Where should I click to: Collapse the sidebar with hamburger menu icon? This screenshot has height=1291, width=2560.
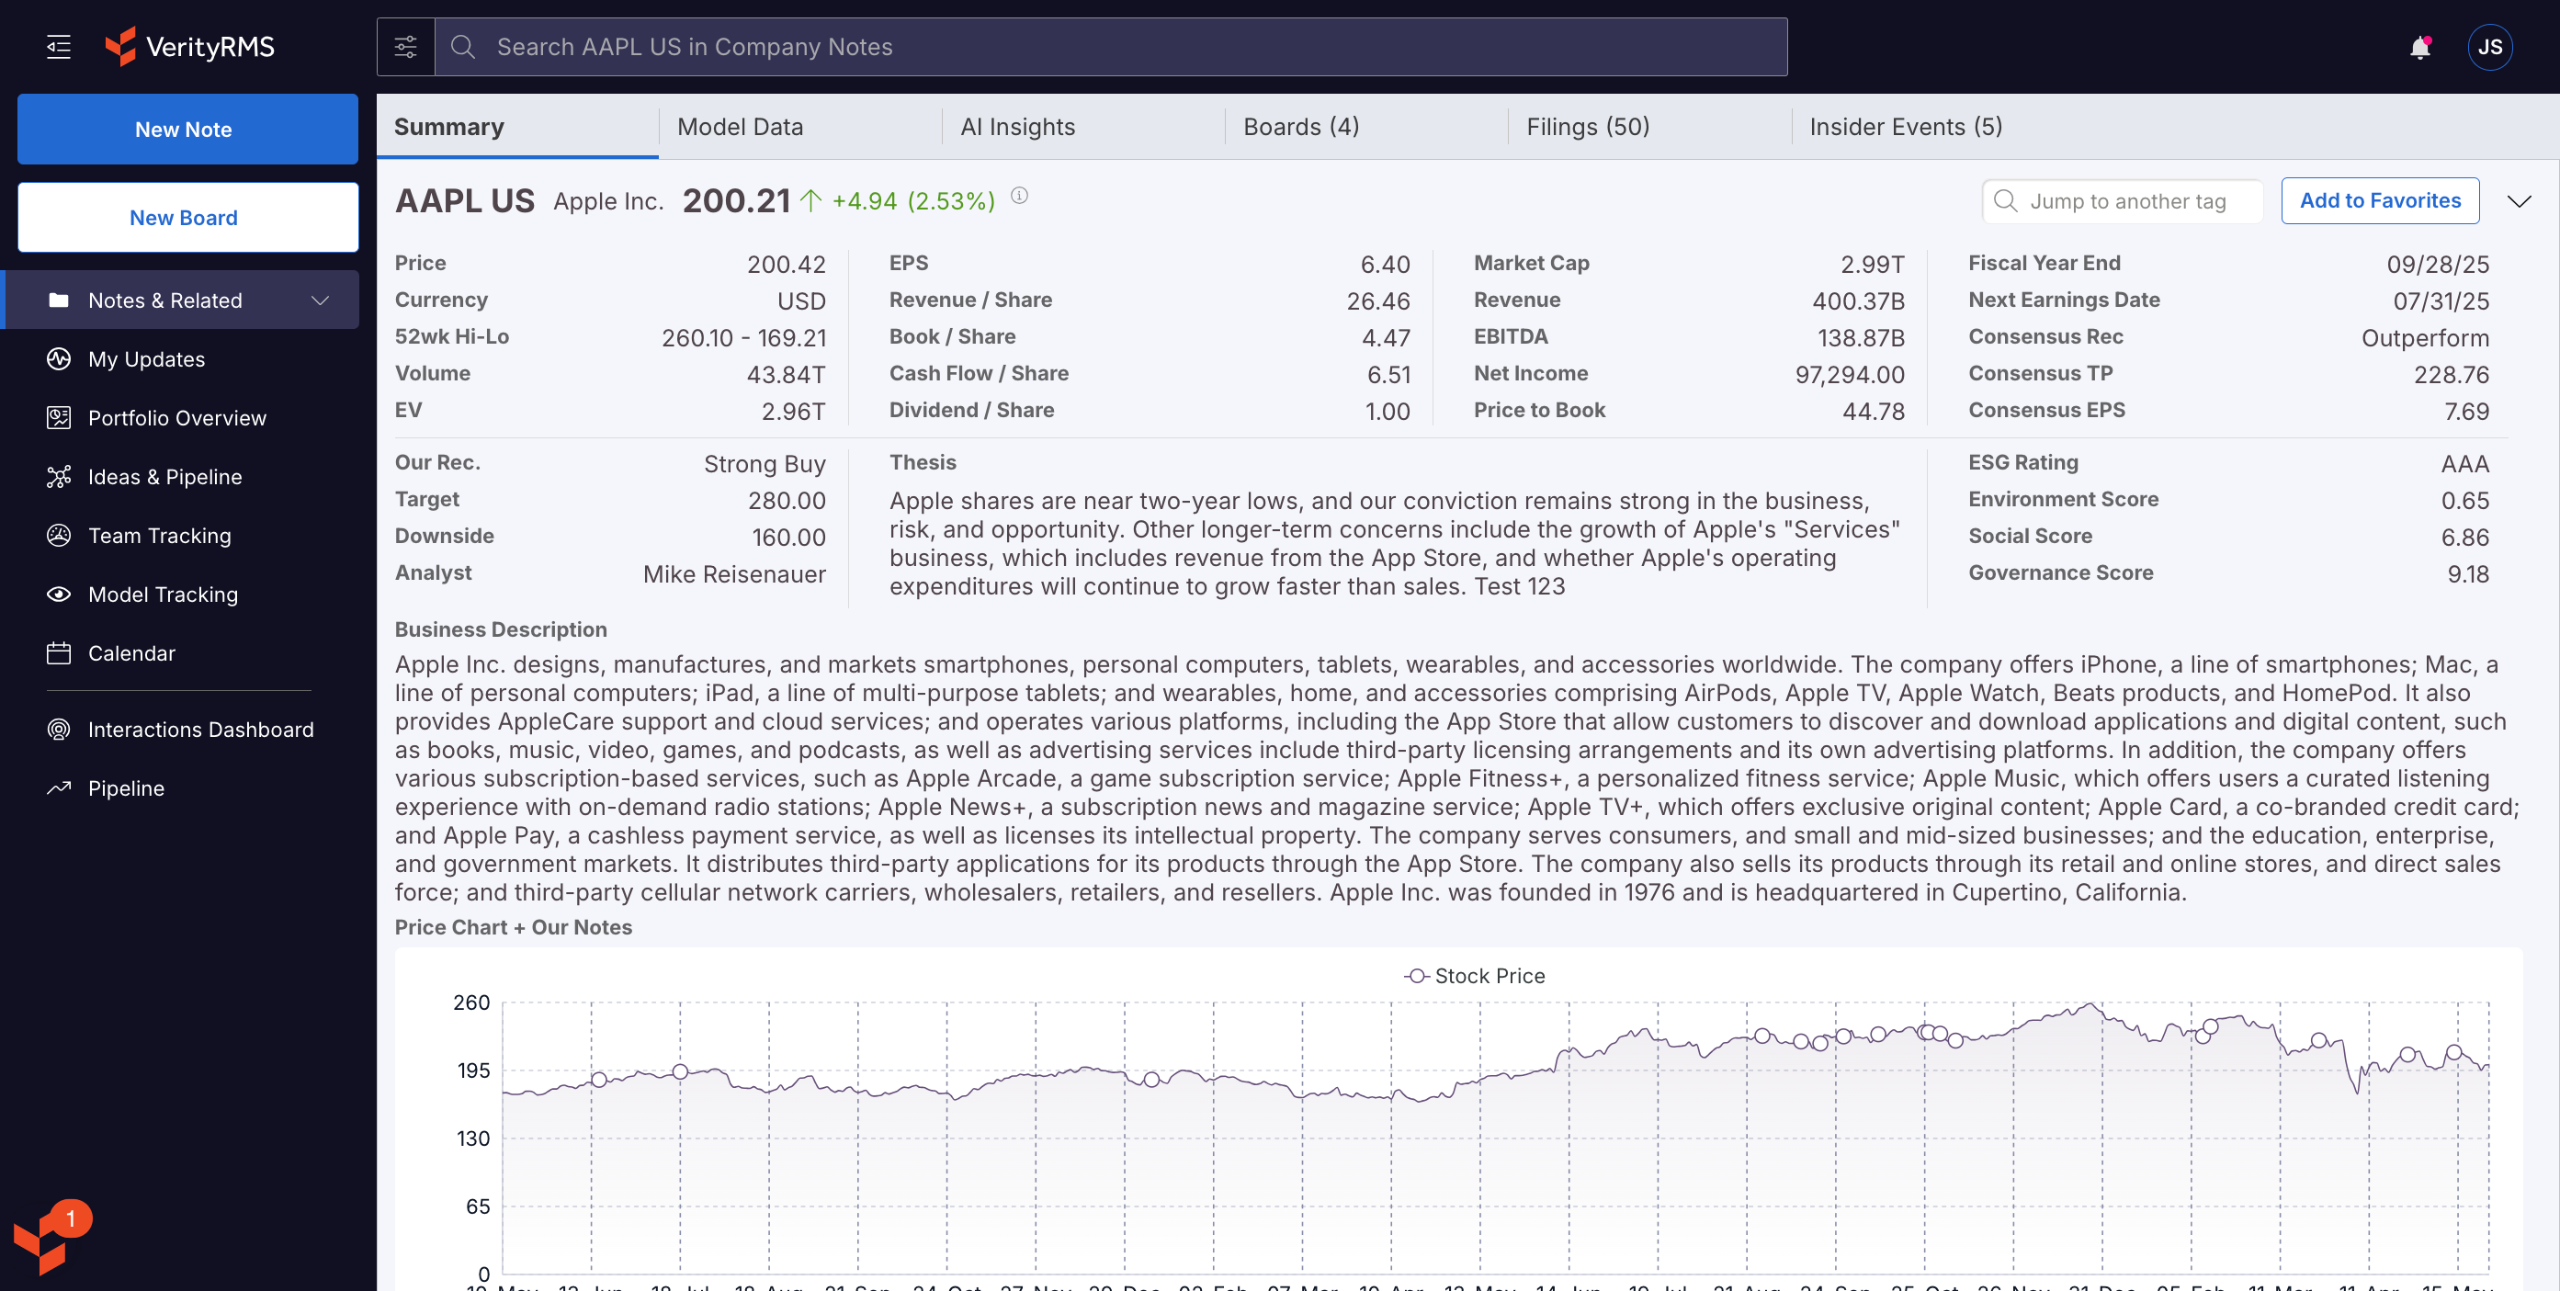tap(59, 47)
